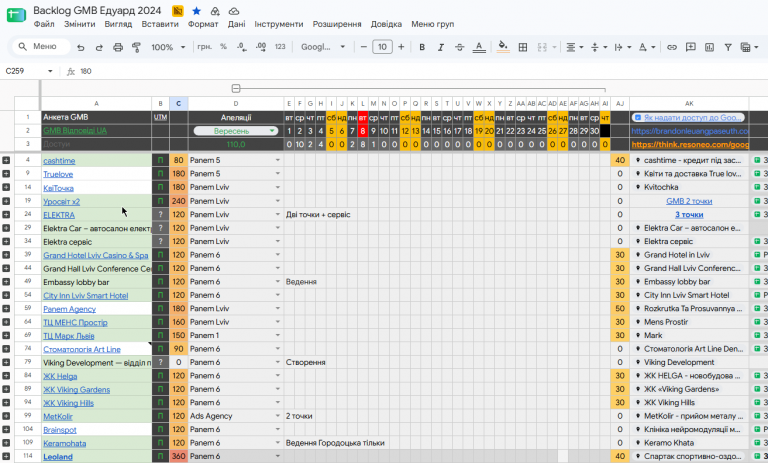Open text rotation options
768x463 pixels.
coord(647,47)
